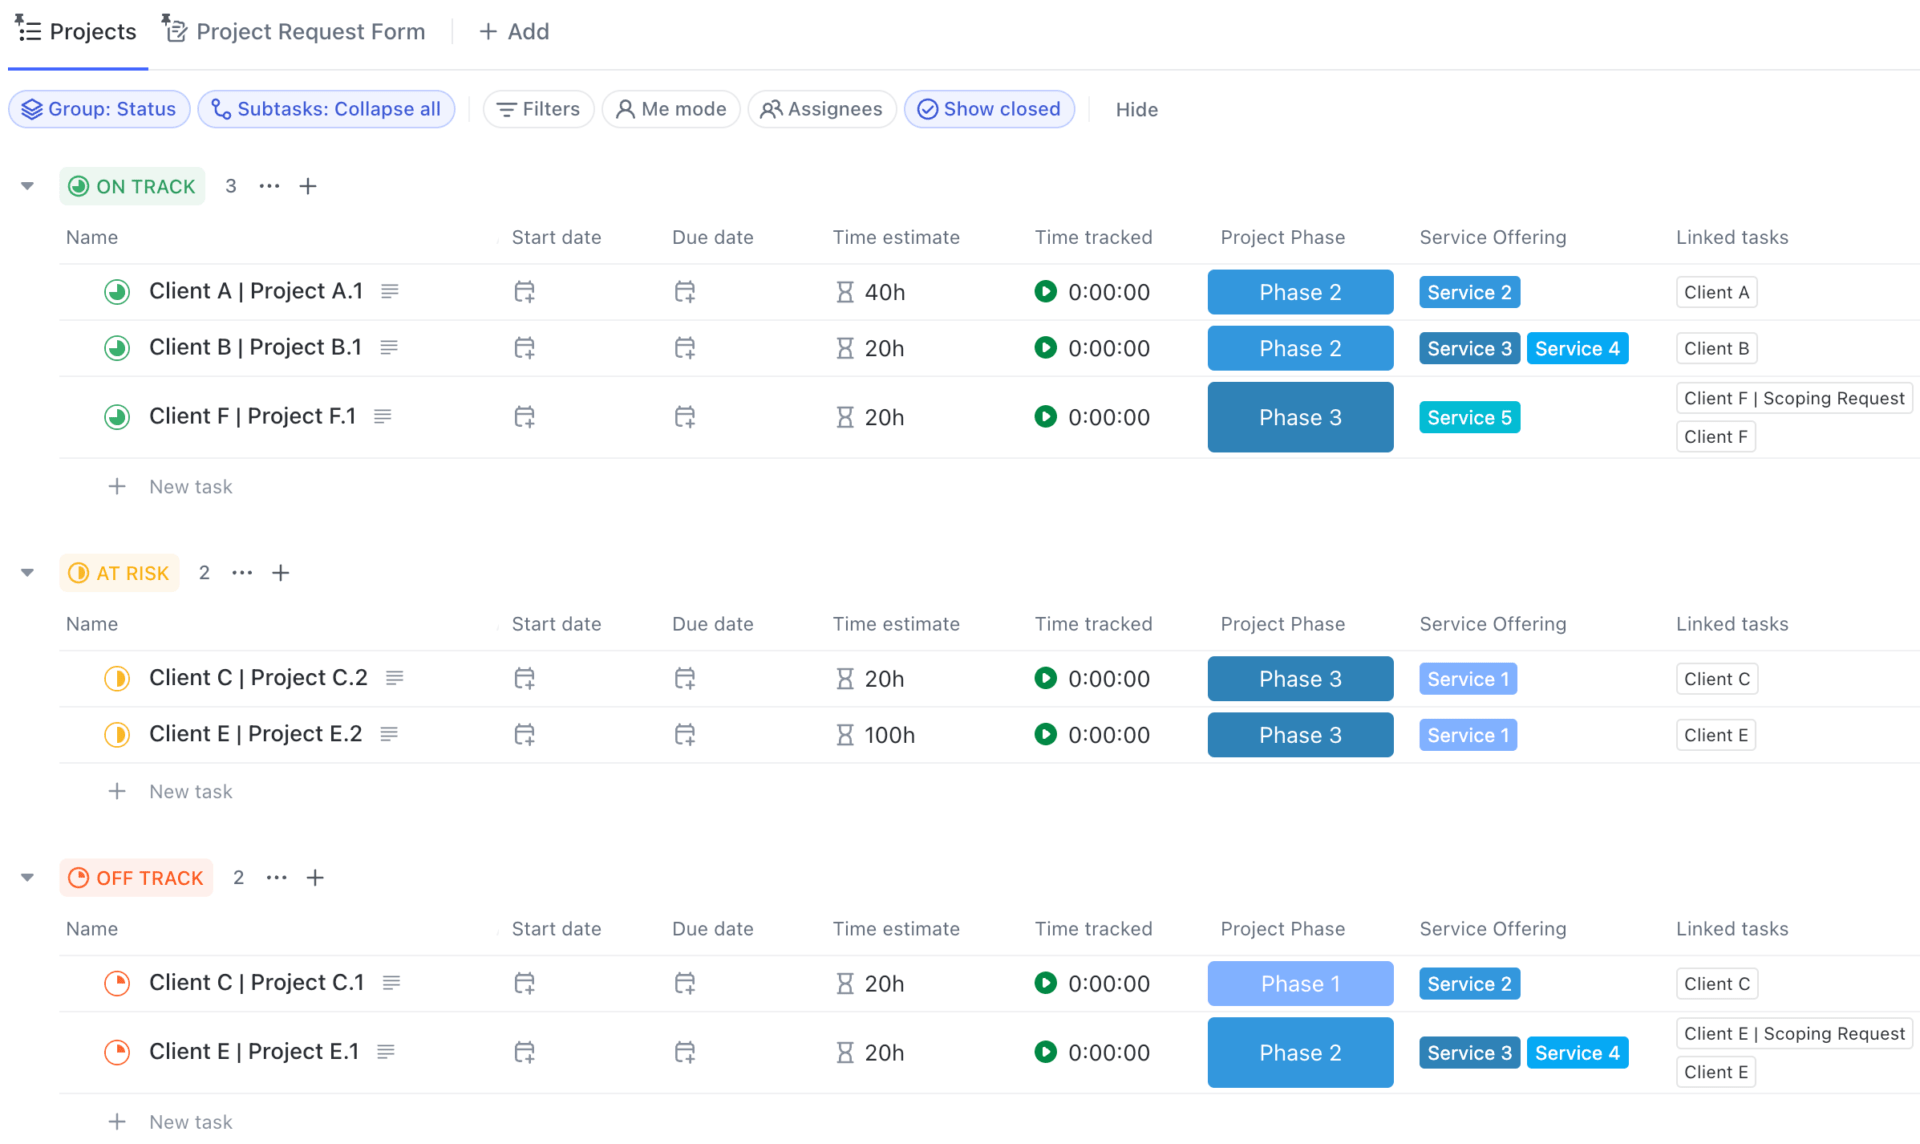
Task: Start time tracking for Client B Project B.1
Action: tap(1046, 348)
